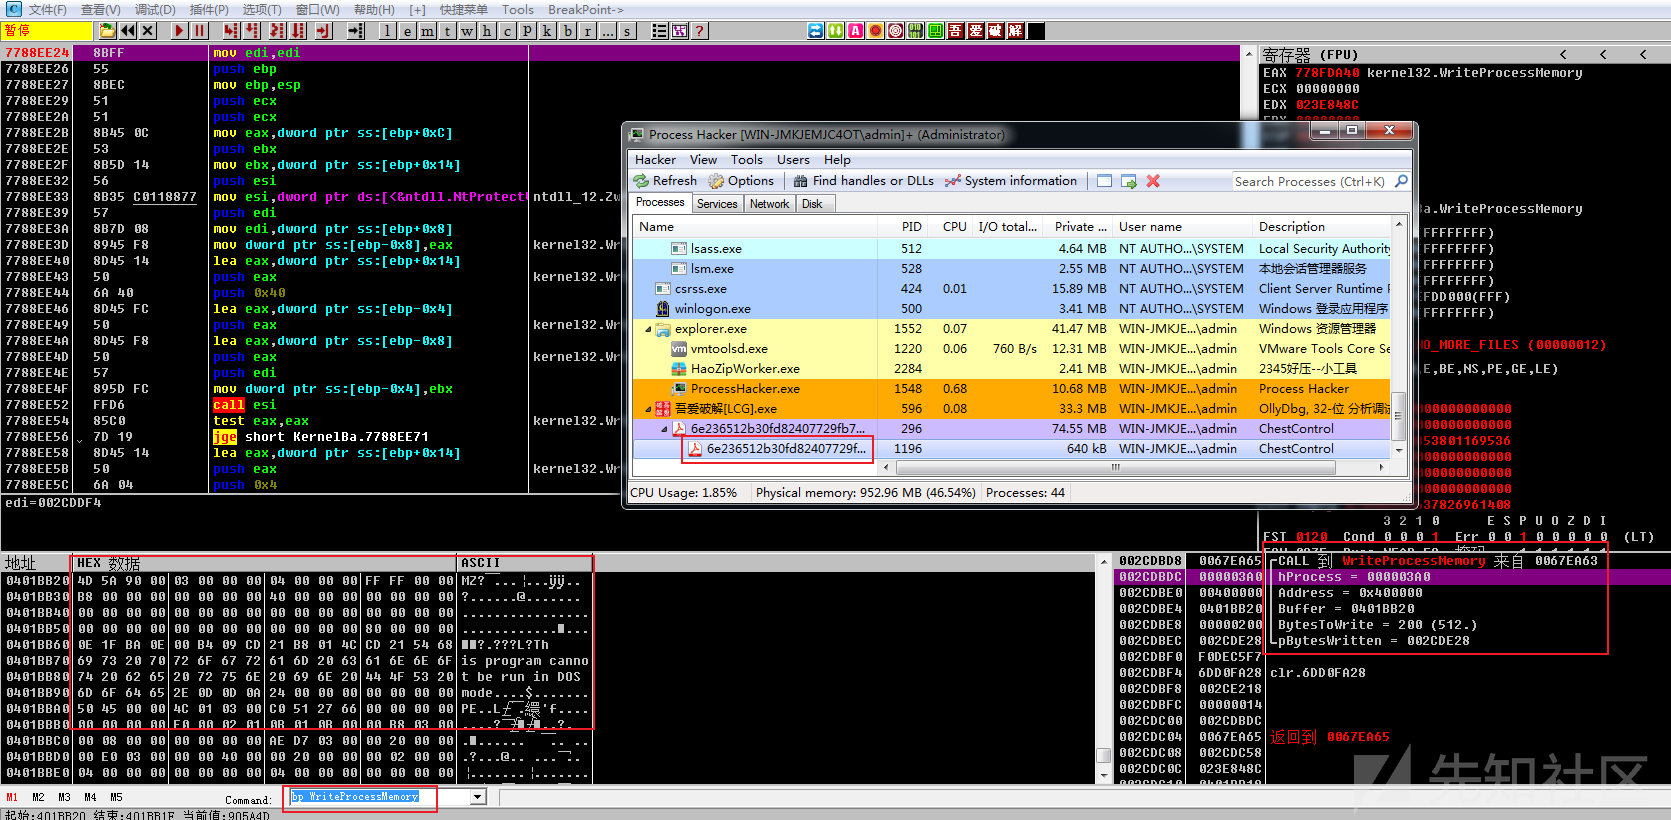Open executable modules 'e' button
The image size is (1671, 820).
(x=408, y=31)
